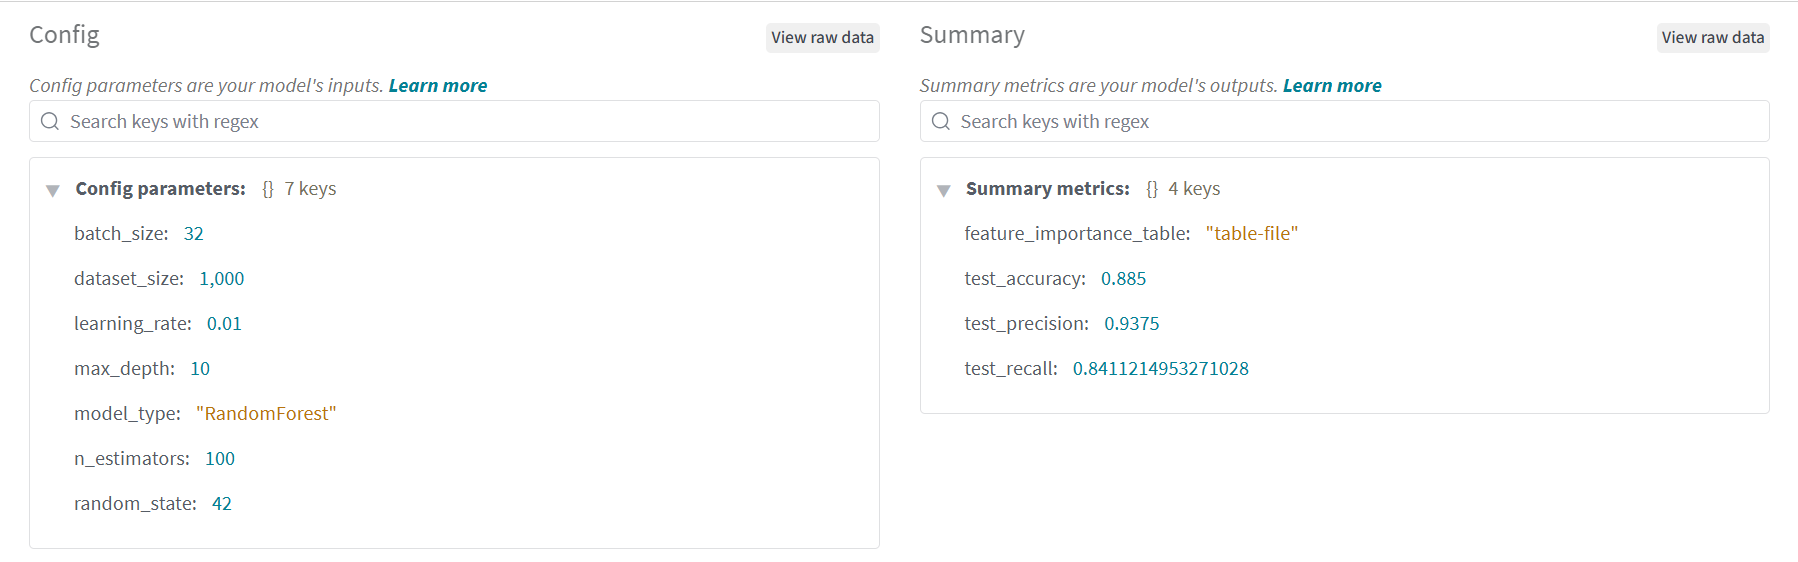Click the test_precision value 0.9375
The height and width of the screenshot is (562, 1798).
coord(1131,324)
